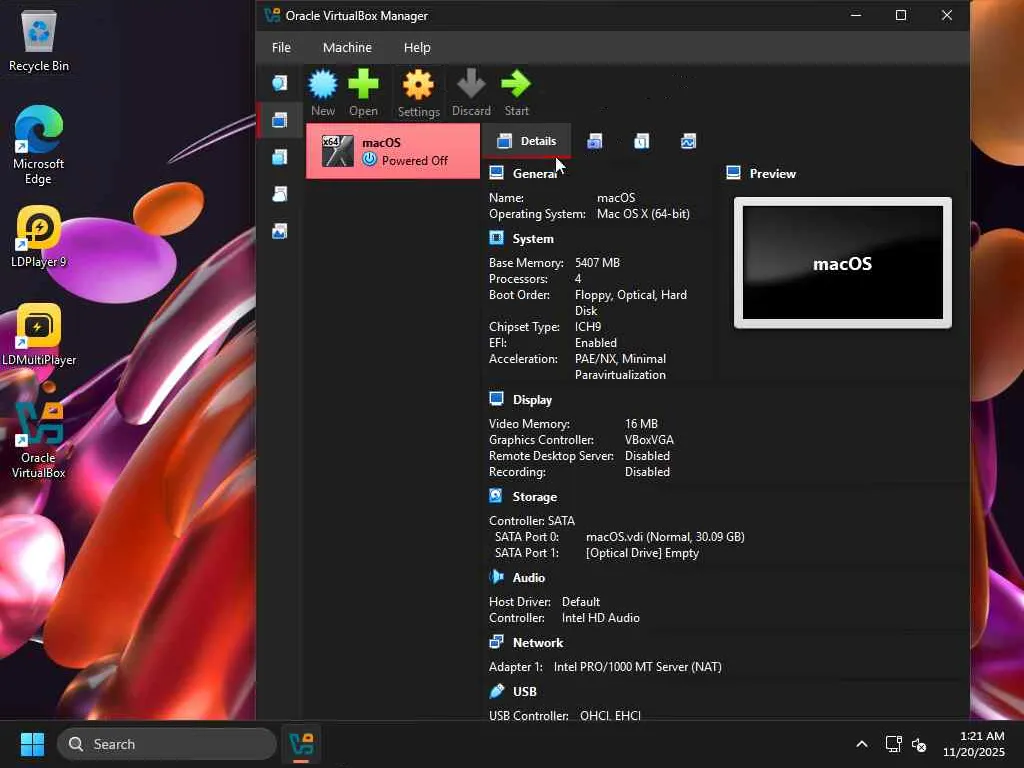Screen dimensions: 1024x768
Task: Click VirtualBox icon in taskbar
Action: coord(301,744)
